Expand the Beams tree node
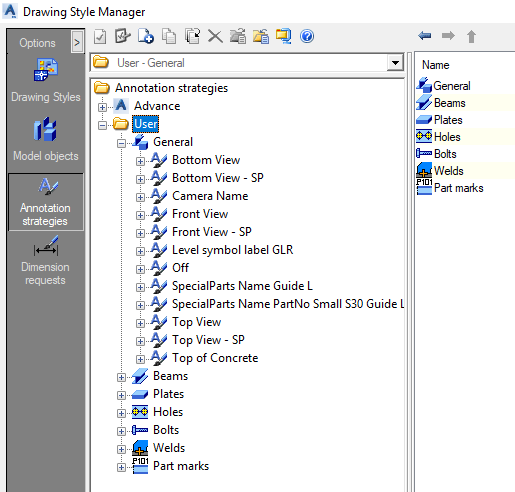This screenshot has width=515, height=492. (x=121, y=377)
